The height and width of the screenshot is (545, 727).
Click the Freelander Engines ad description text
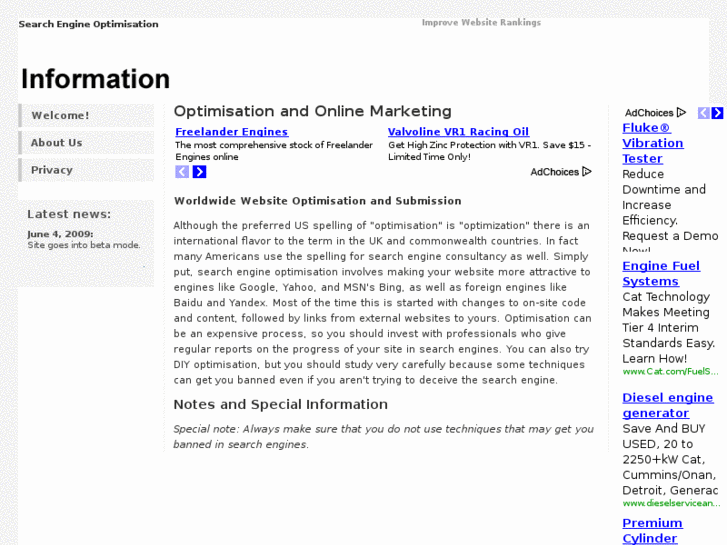click(274, 151)
